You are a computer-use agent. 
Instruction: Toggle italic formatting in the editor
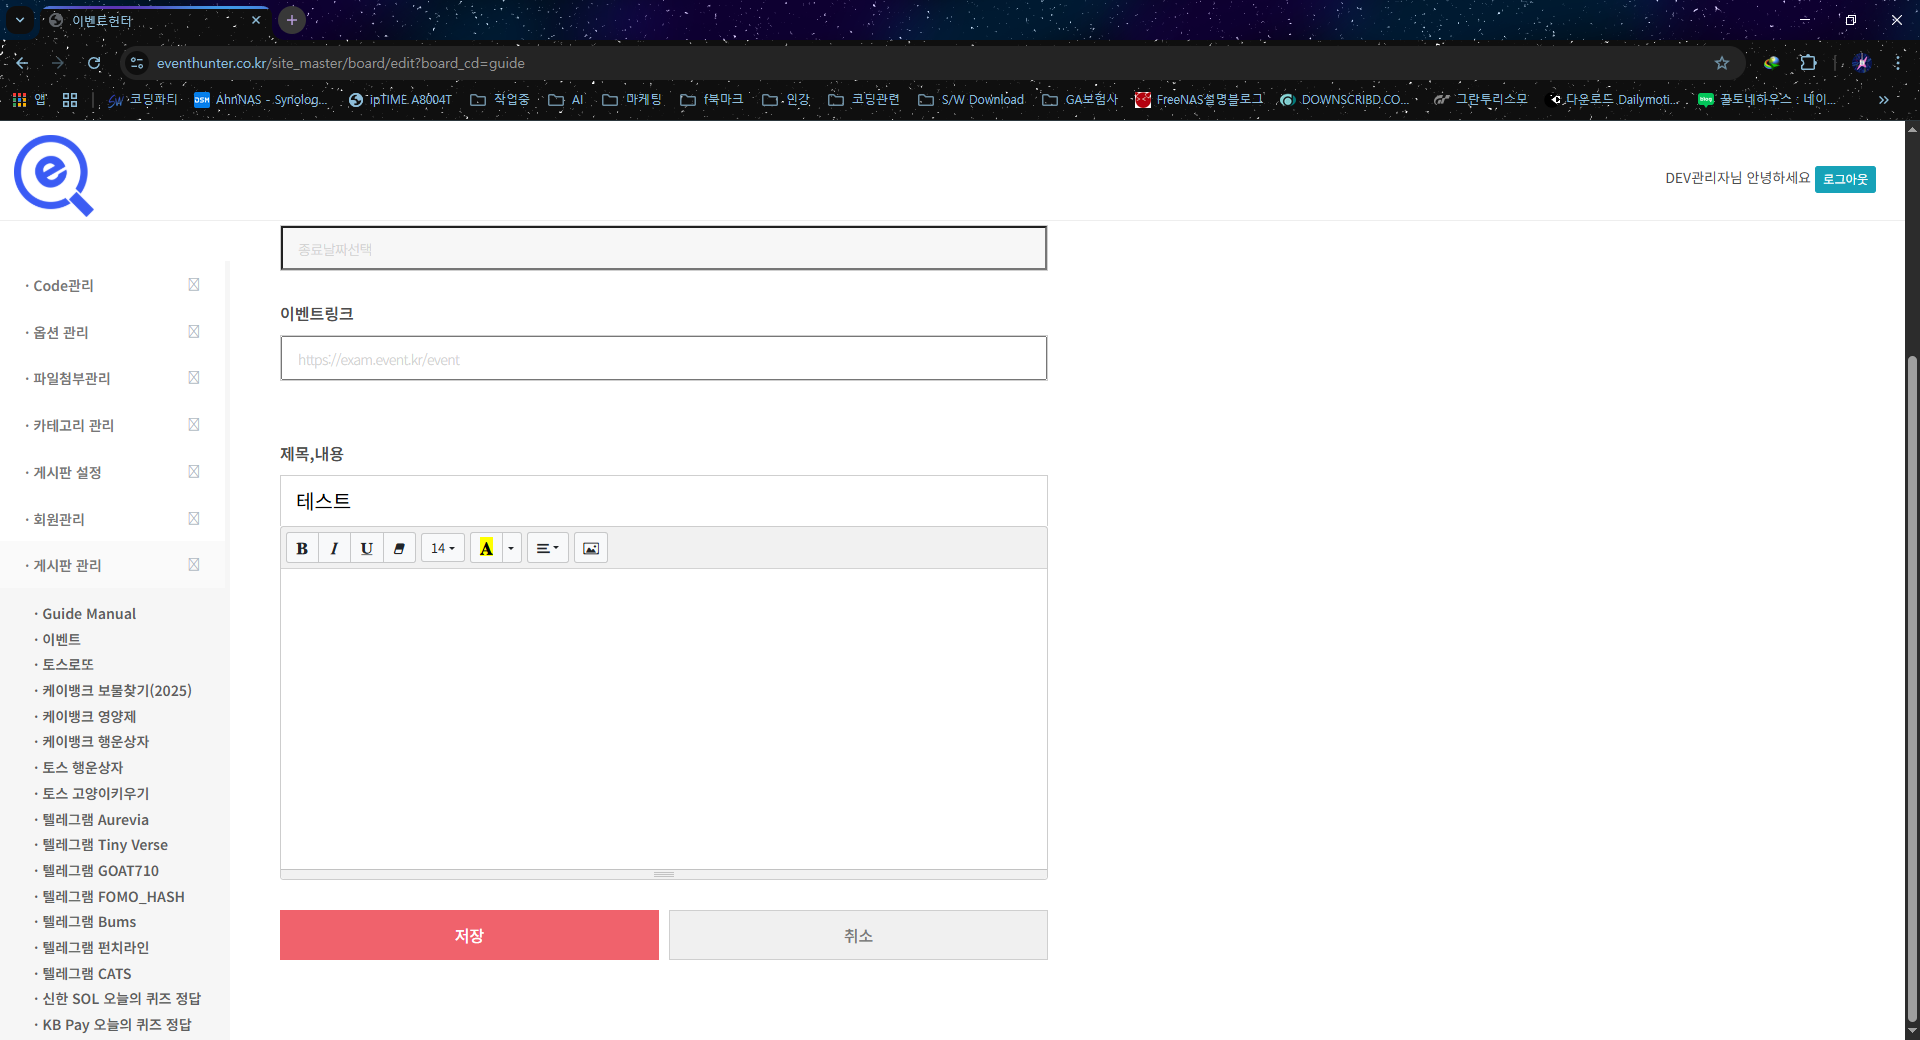click(x=334, y=548)
